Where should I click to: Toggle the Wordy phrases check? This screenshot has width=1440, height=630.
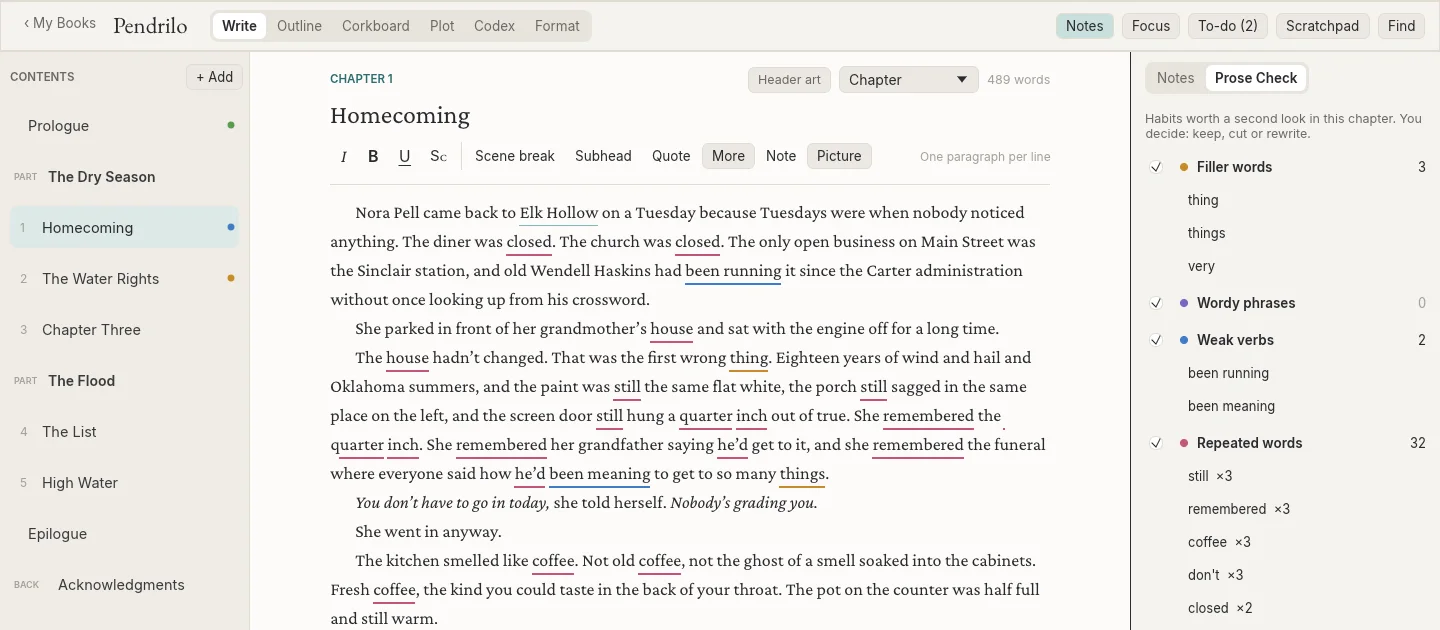point(1156,303)
